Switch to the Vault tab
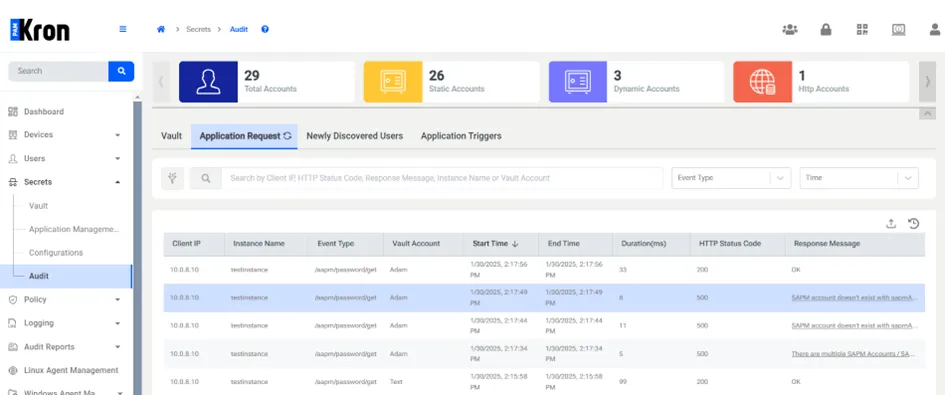 tap(172, 136)
